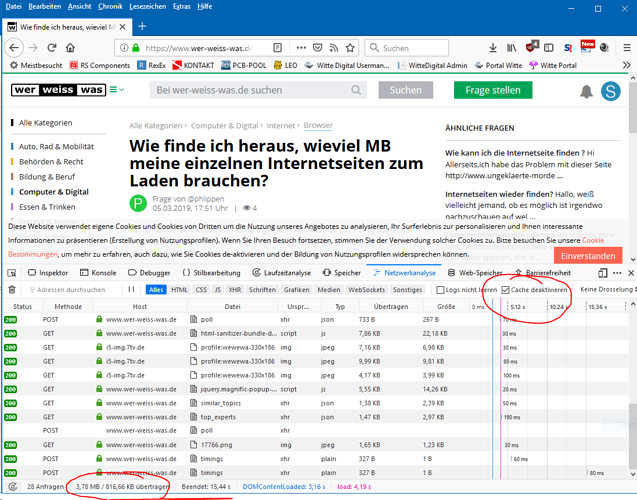The width and height of the screenshot is (637, 500).
Task: Toggle the Schriften request filter
Action: point(262,290)
